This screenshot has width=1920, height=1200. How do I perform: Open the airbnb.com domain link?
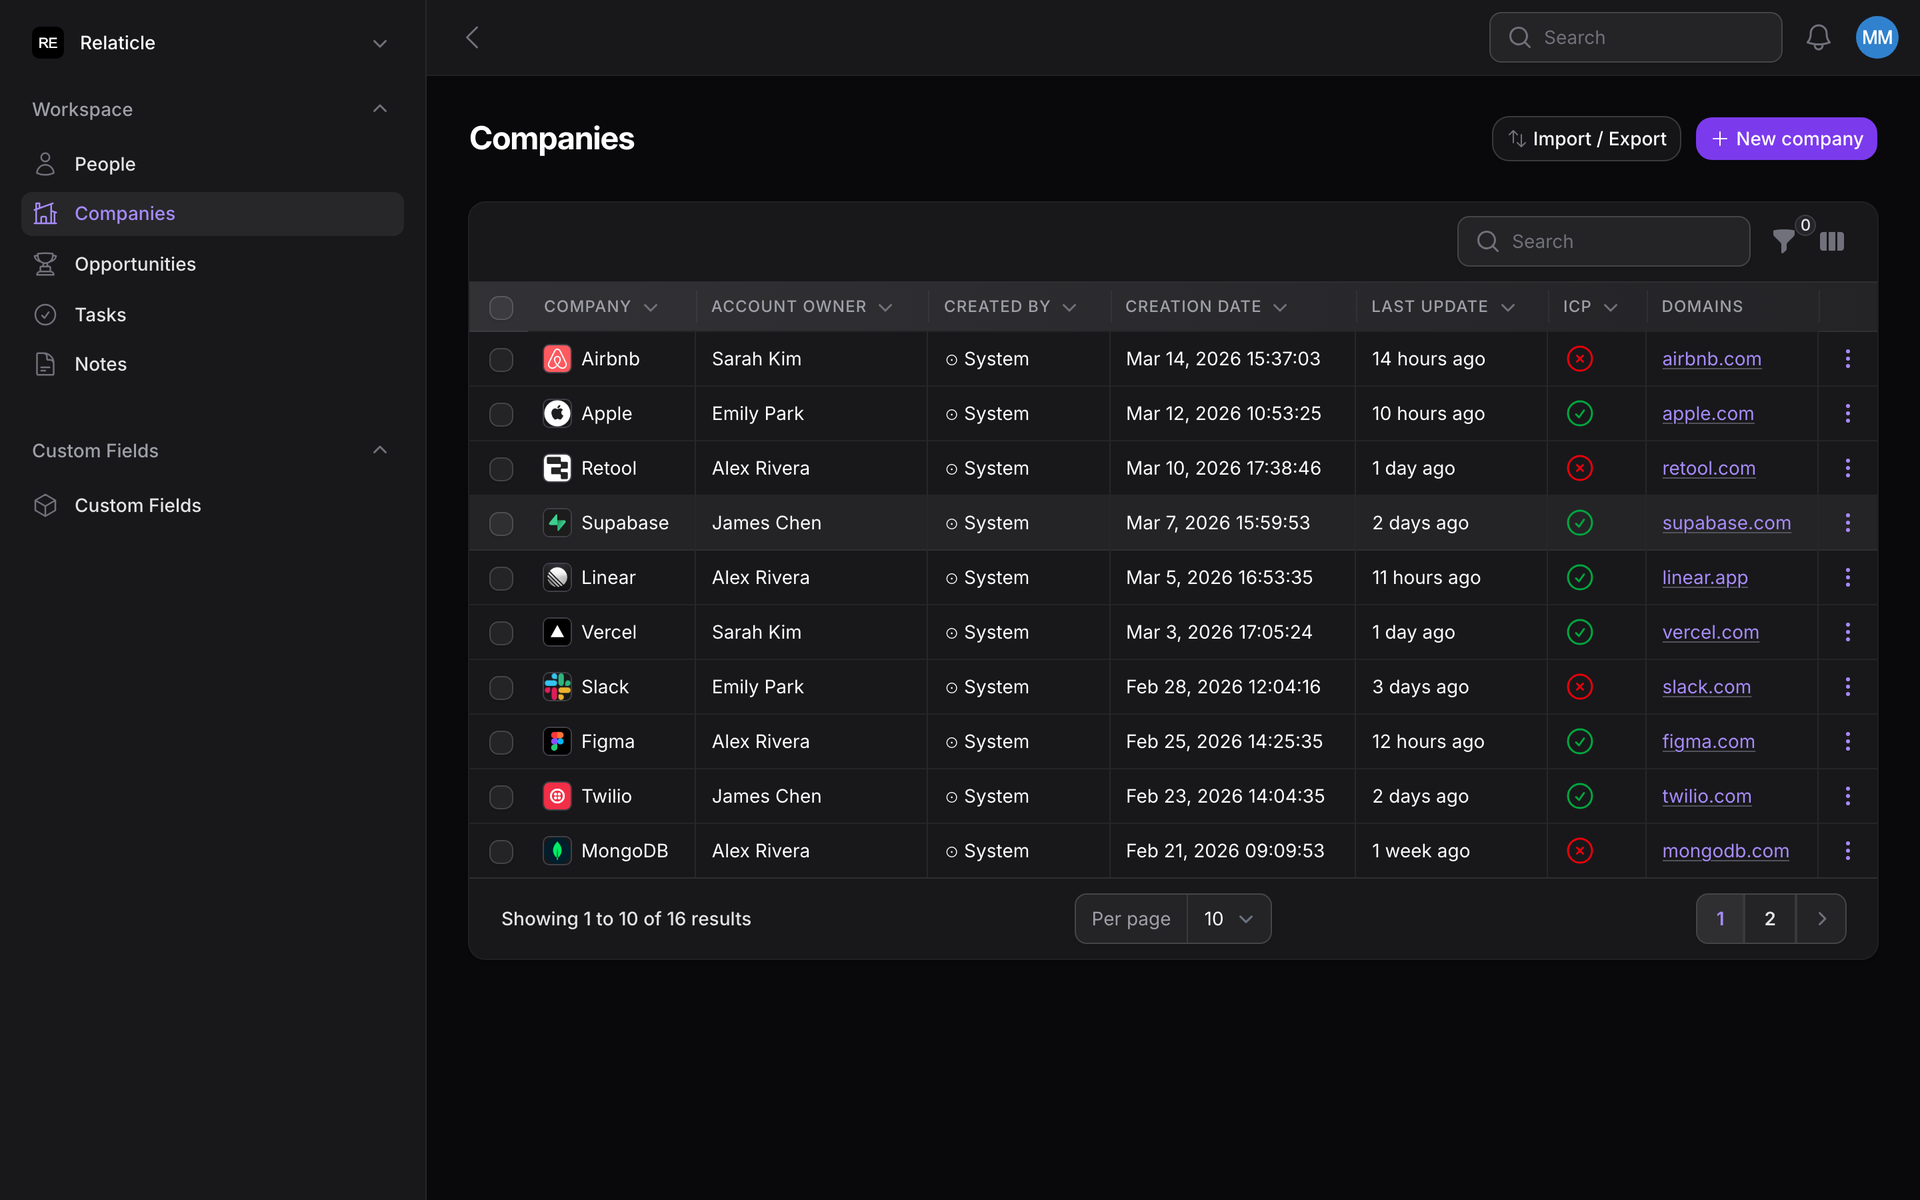tap(1711, 359)
